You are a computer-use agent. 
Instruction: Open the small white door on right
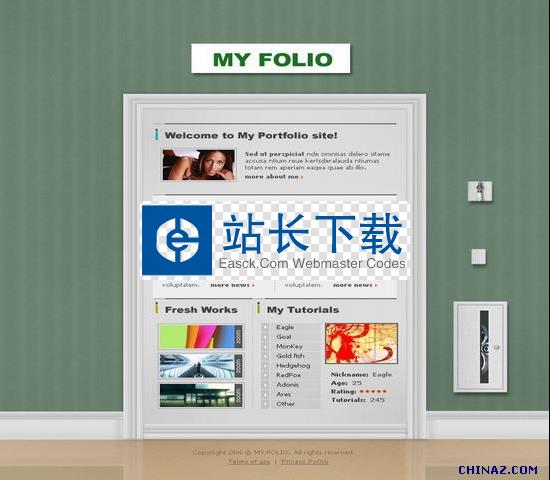pyautogui.click(x=480, y=347)
